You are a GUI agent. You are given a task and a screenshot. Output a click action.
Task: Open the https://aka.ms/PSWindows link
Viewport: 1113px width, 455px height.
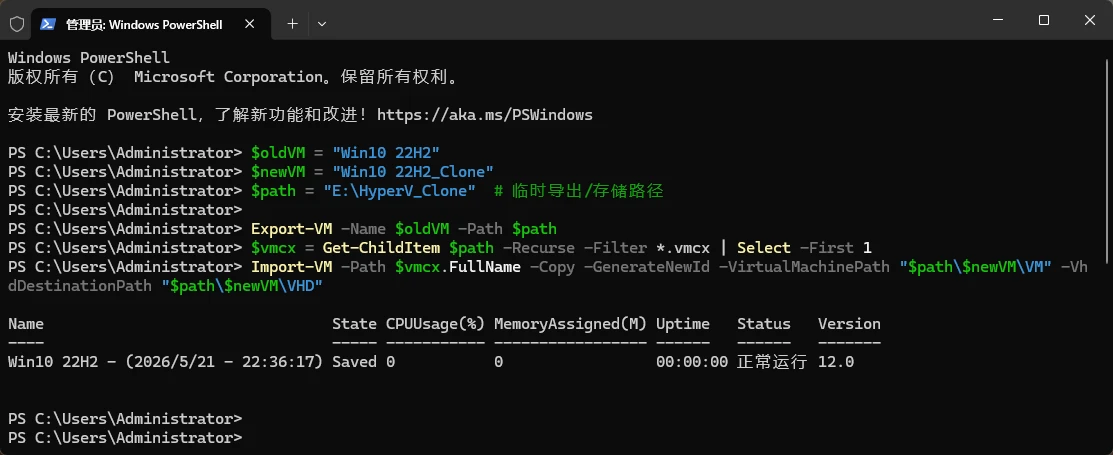tap(485, 114)
